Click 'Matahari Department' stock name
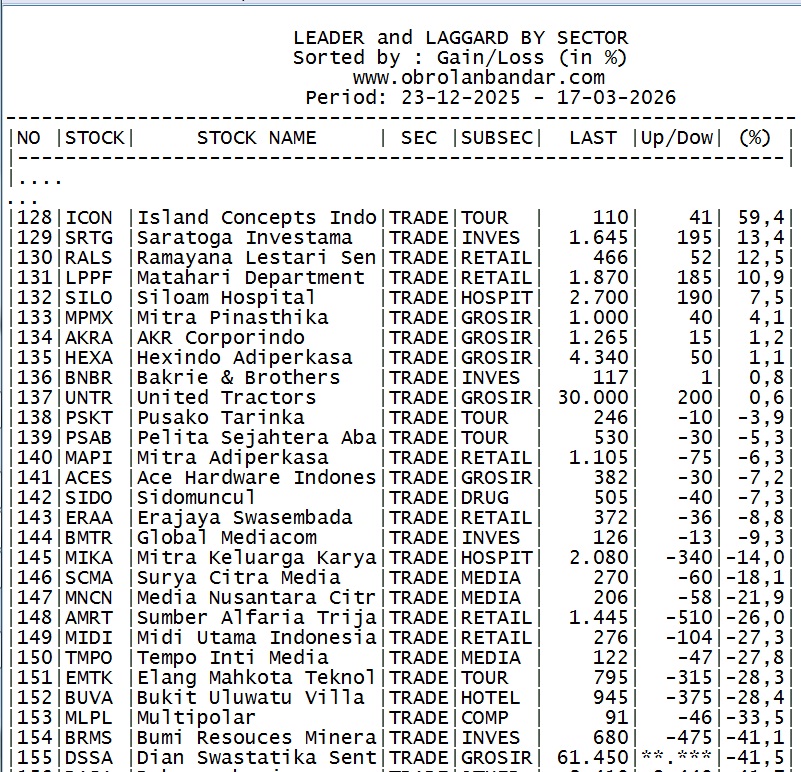 click(x=250, y=278)
